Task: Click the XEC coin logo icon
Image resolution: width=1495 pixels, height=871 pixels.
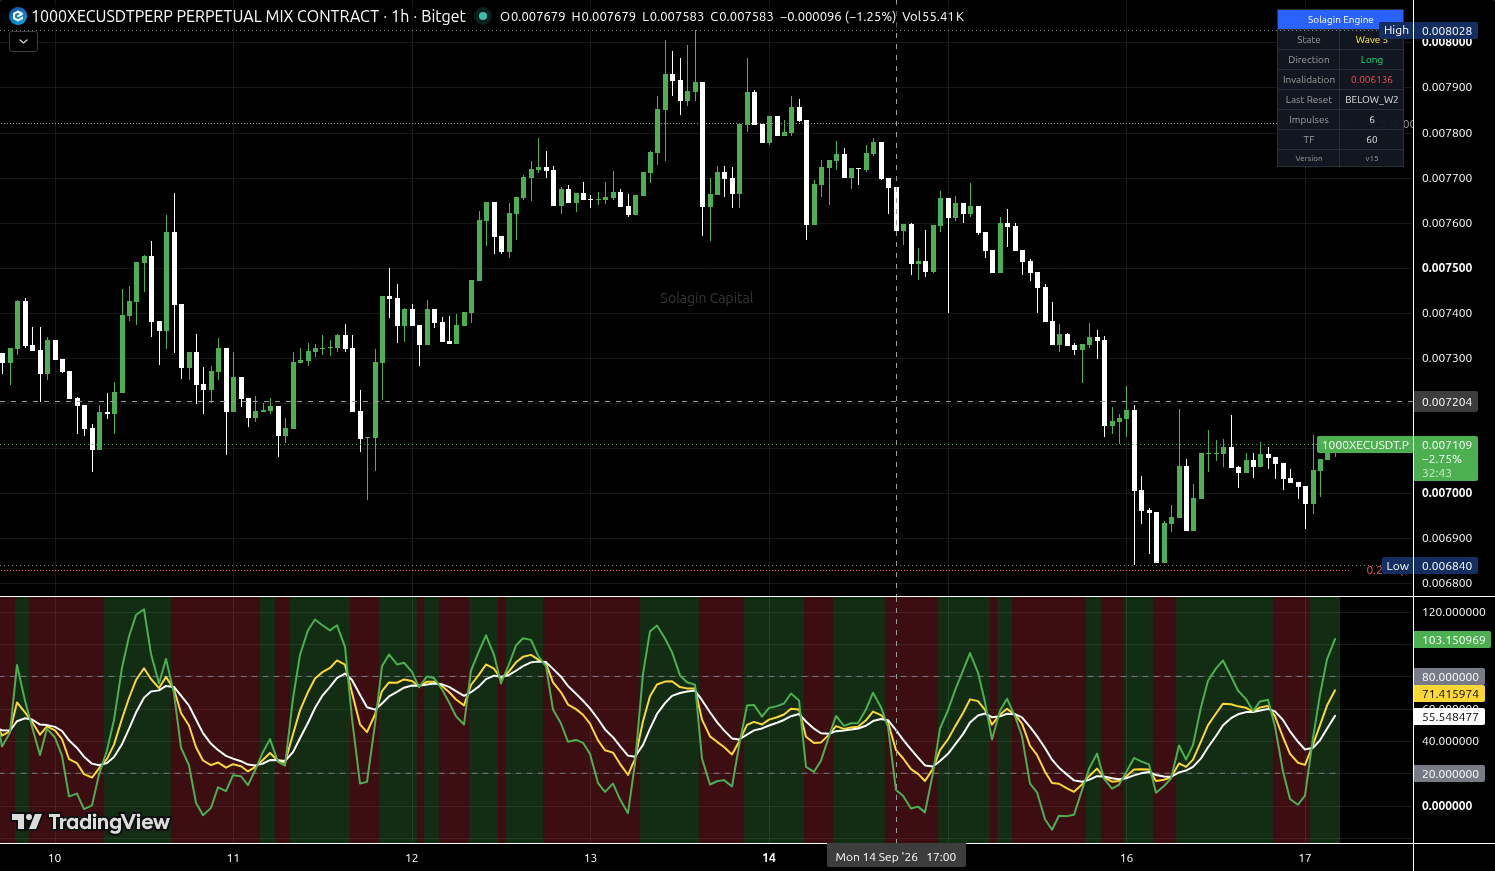Action: click(17, 16)
